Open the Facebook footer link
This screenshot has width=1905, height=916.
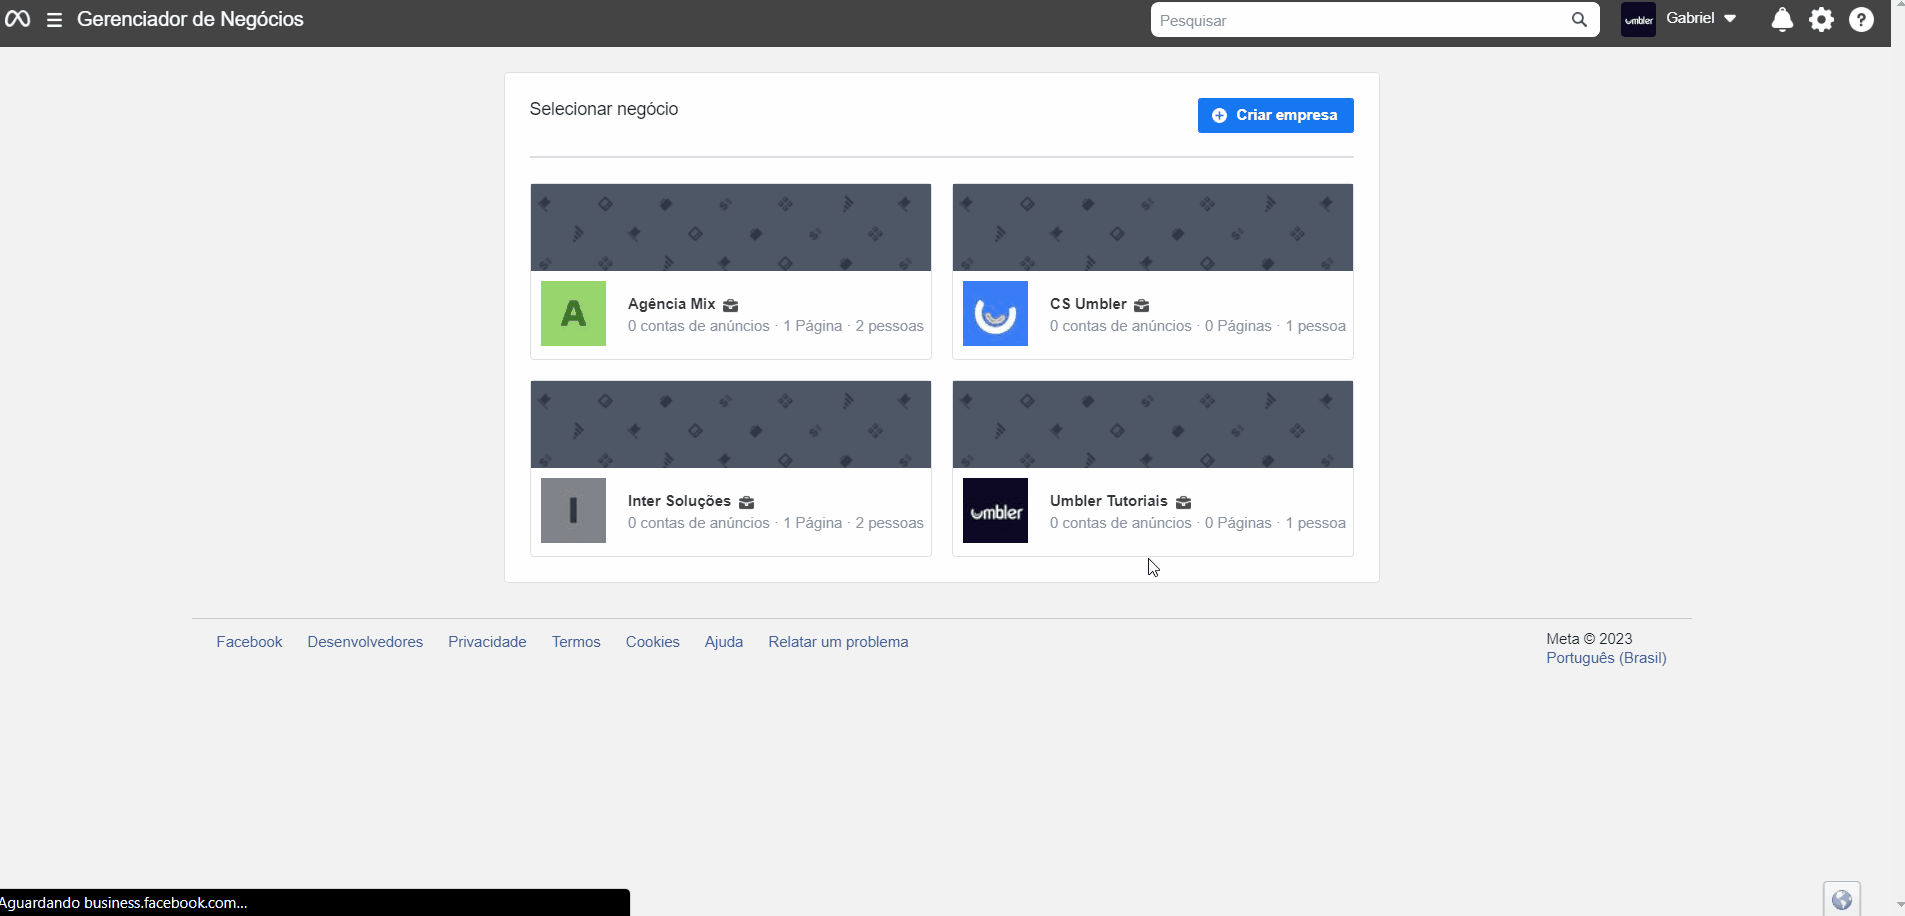(x=249, y=642)
